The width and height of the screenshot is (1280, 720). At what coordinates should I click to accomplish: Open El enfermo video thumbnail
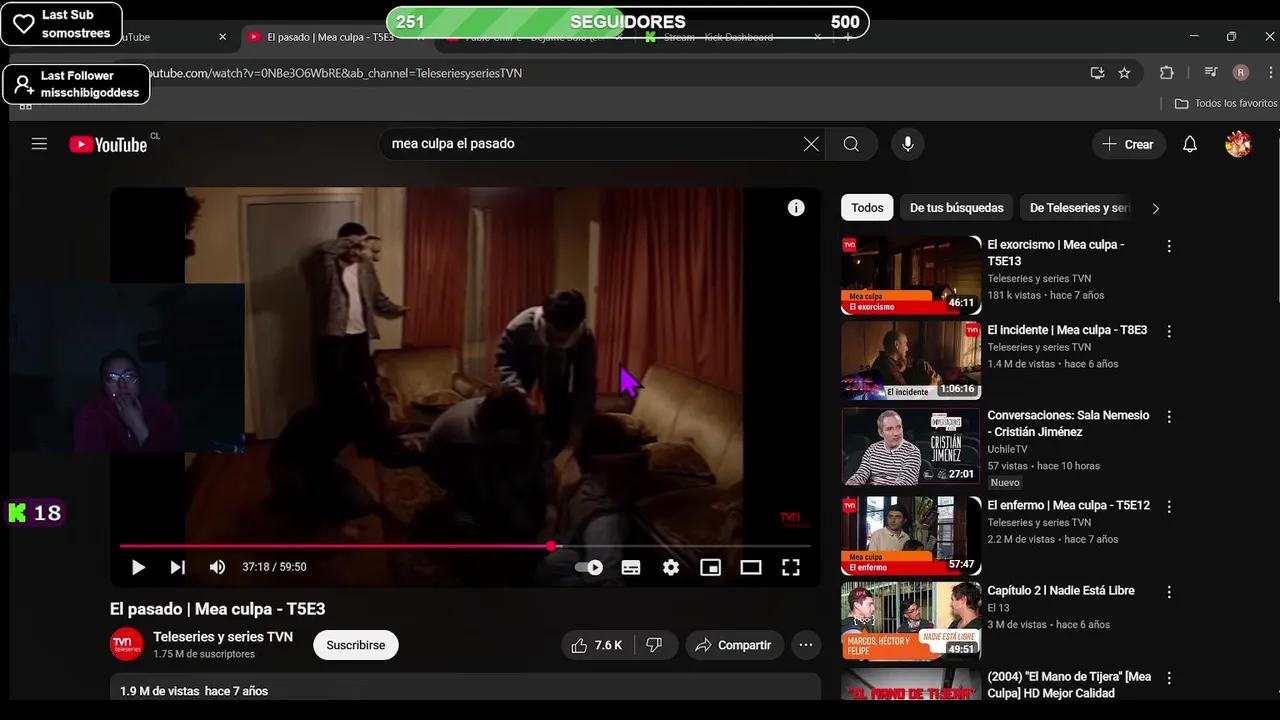pos(911,536)
